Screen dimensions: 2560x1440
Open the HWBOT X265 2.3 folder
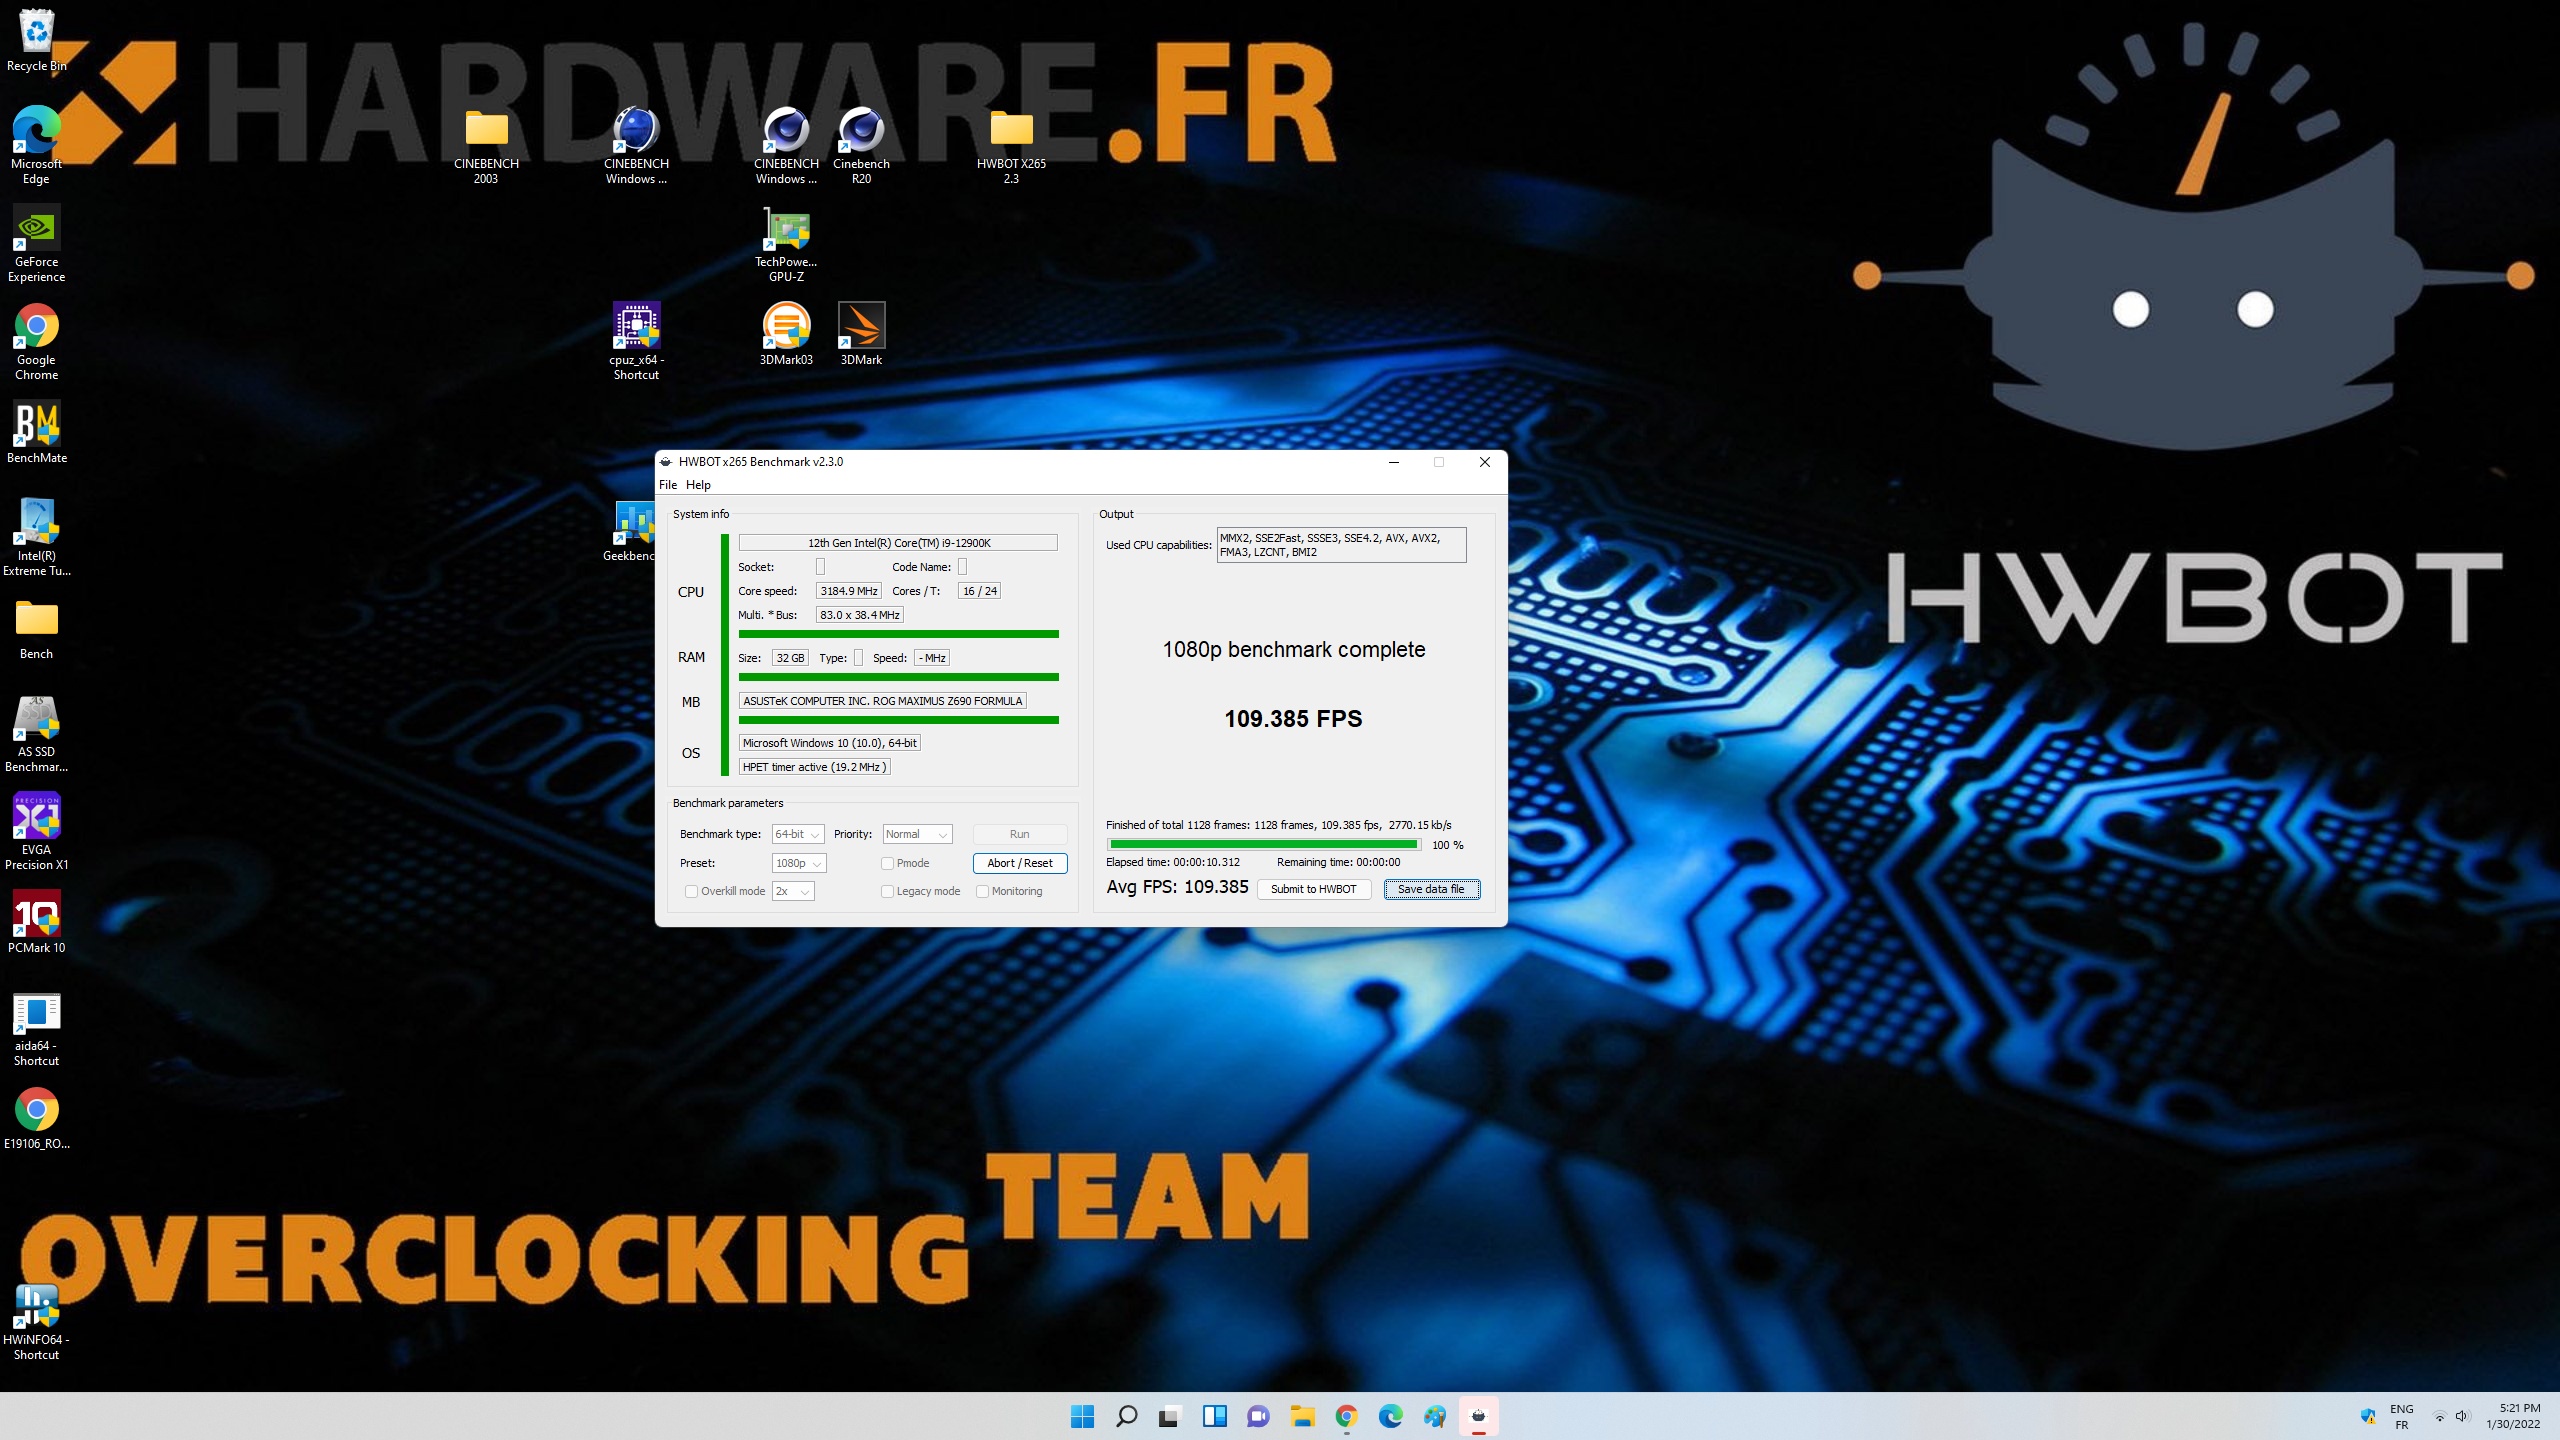[1011, 145]
